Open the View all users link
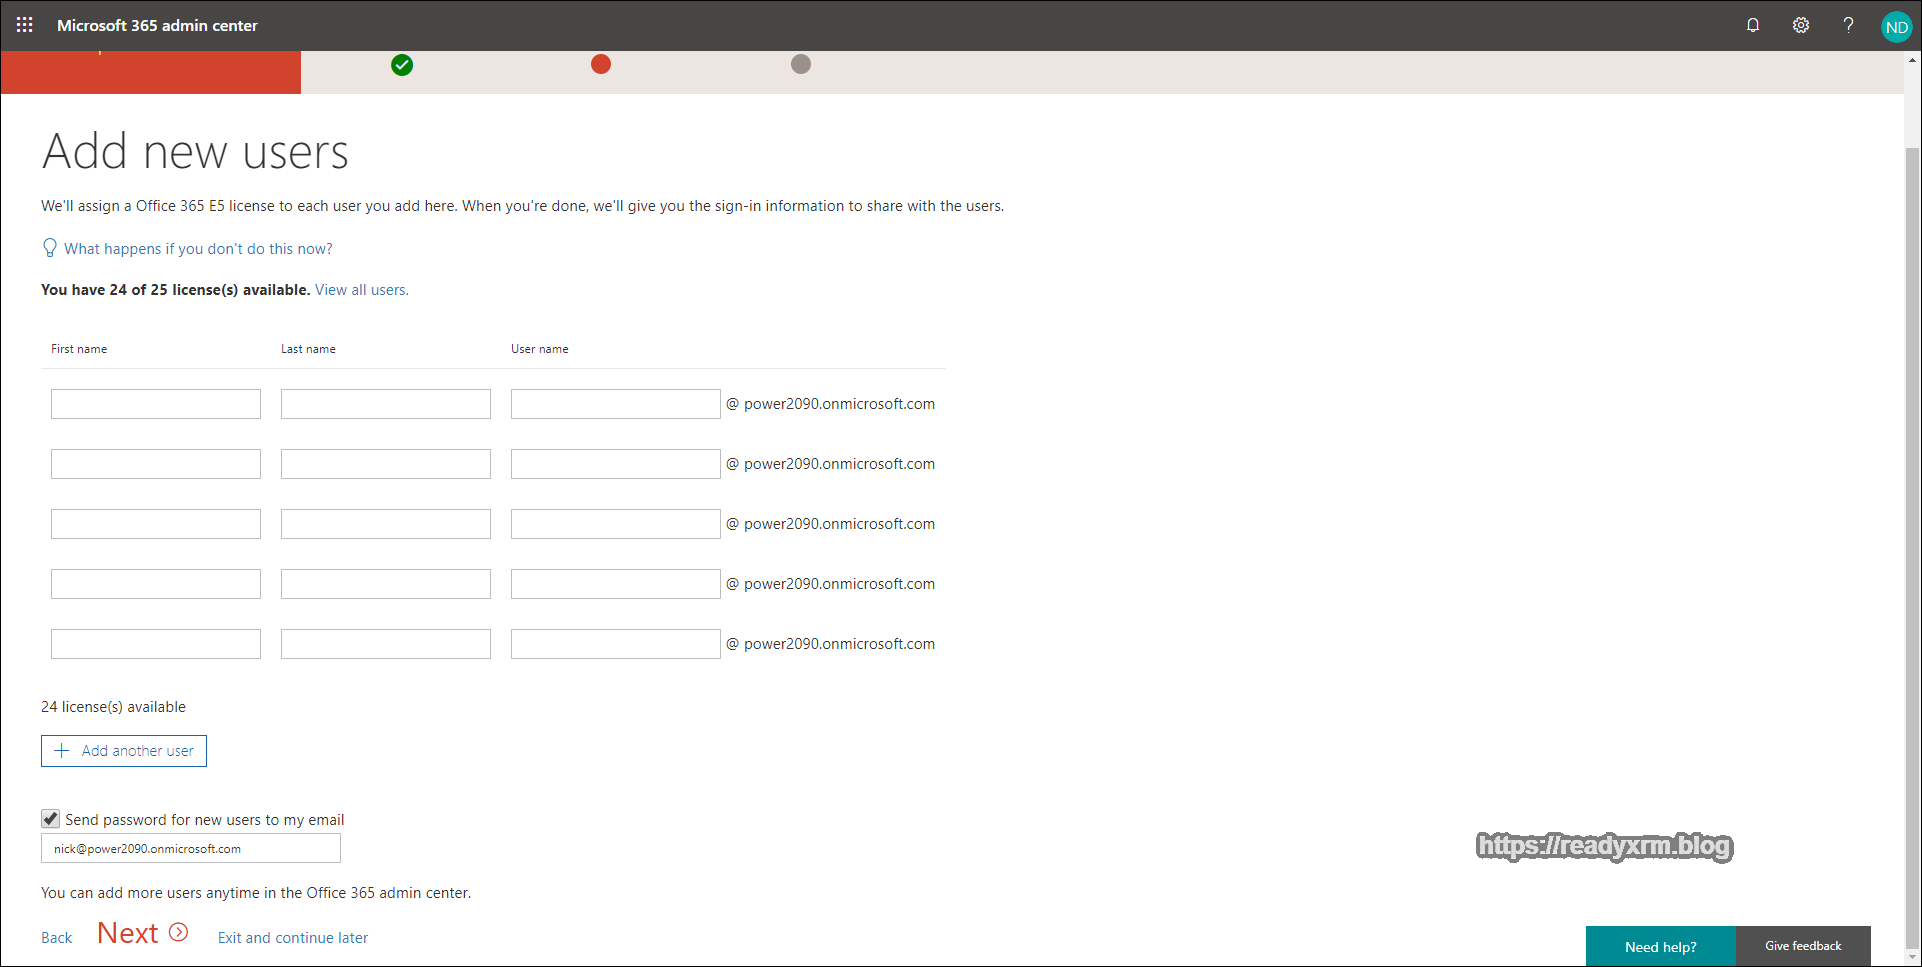Viewport: 1922px width, 967px height. (x=361, y=290)
